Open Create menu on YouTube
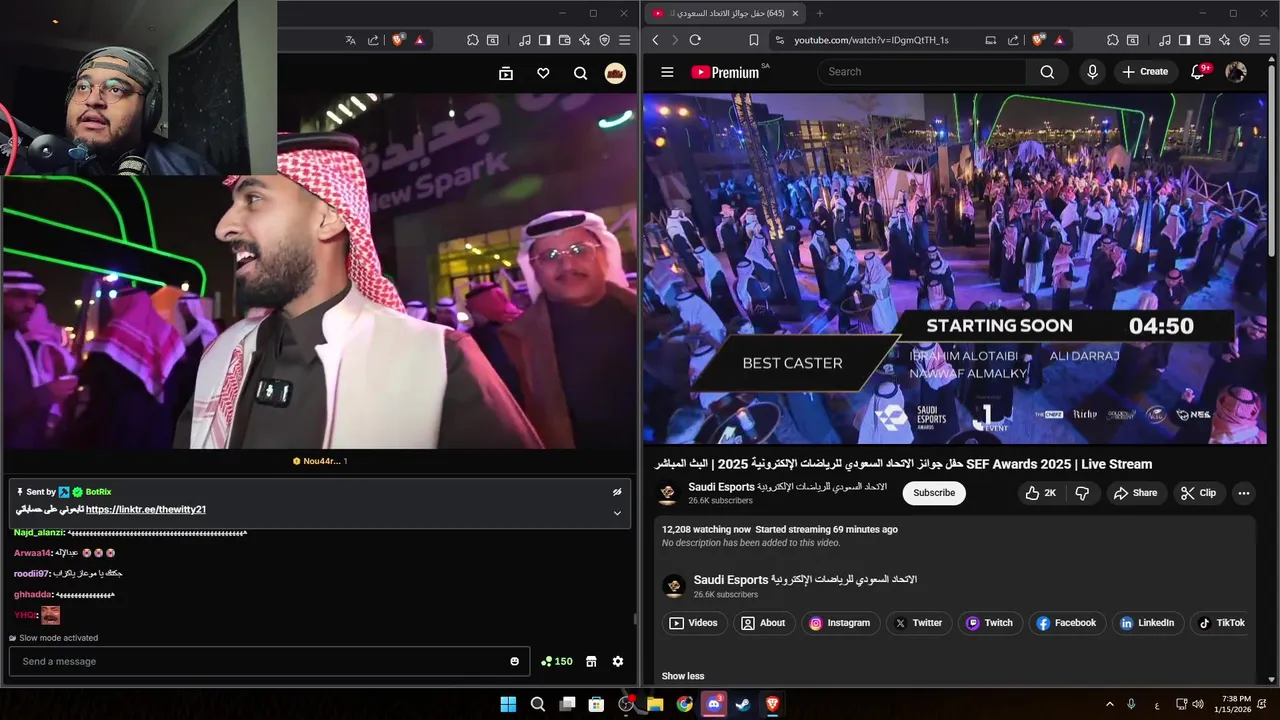The height and width of the screenshot is (720, 1280). [x=1145, y=72]
